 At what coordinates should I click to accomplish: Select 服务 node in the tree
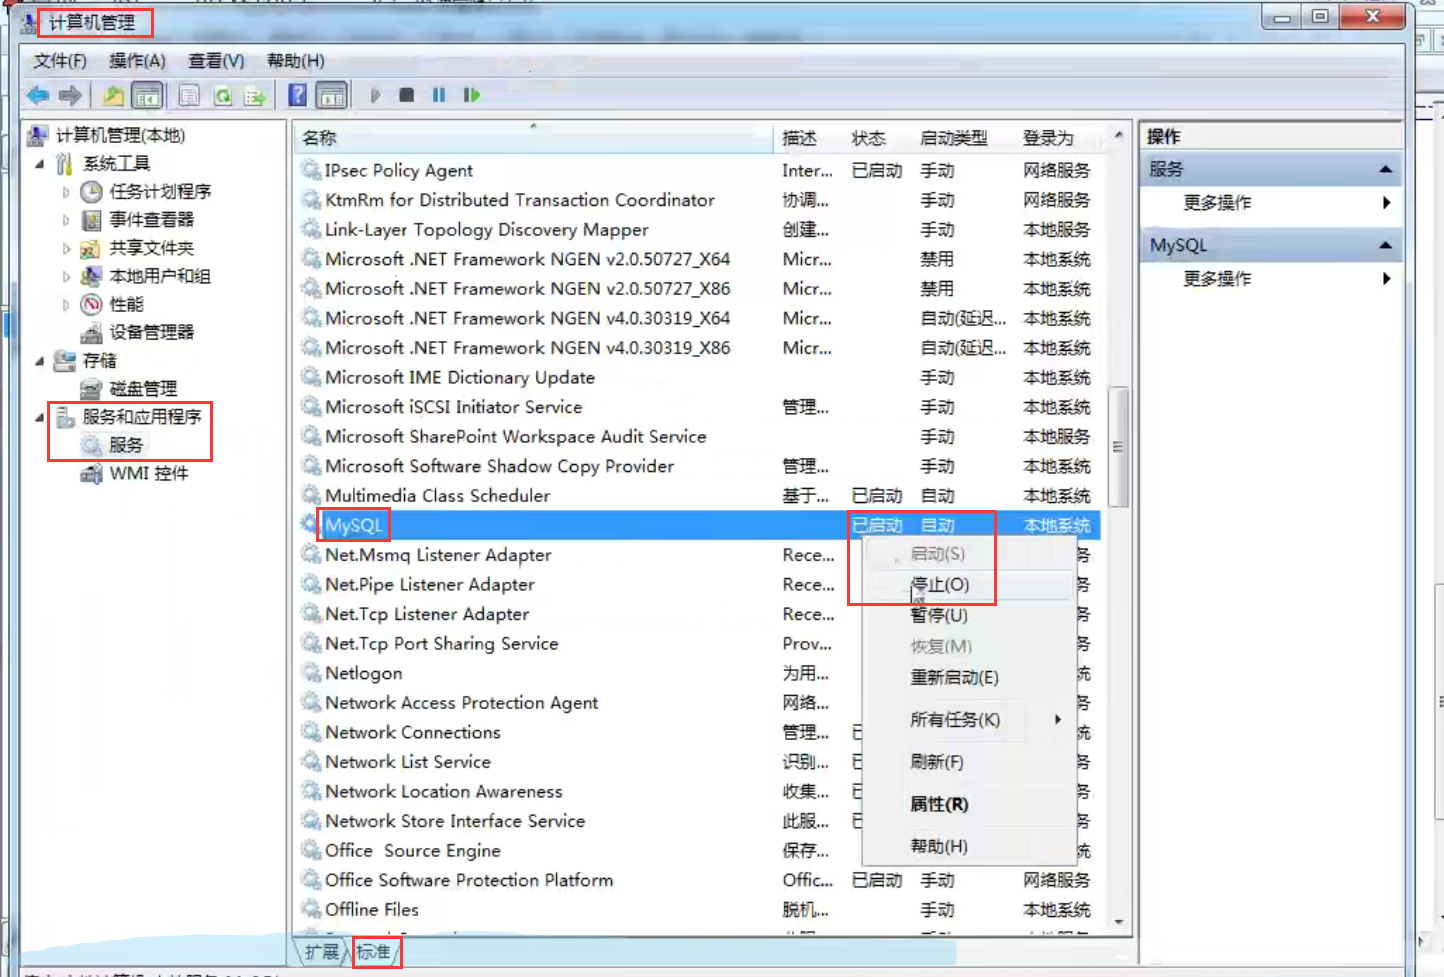[x=126, y=445]
